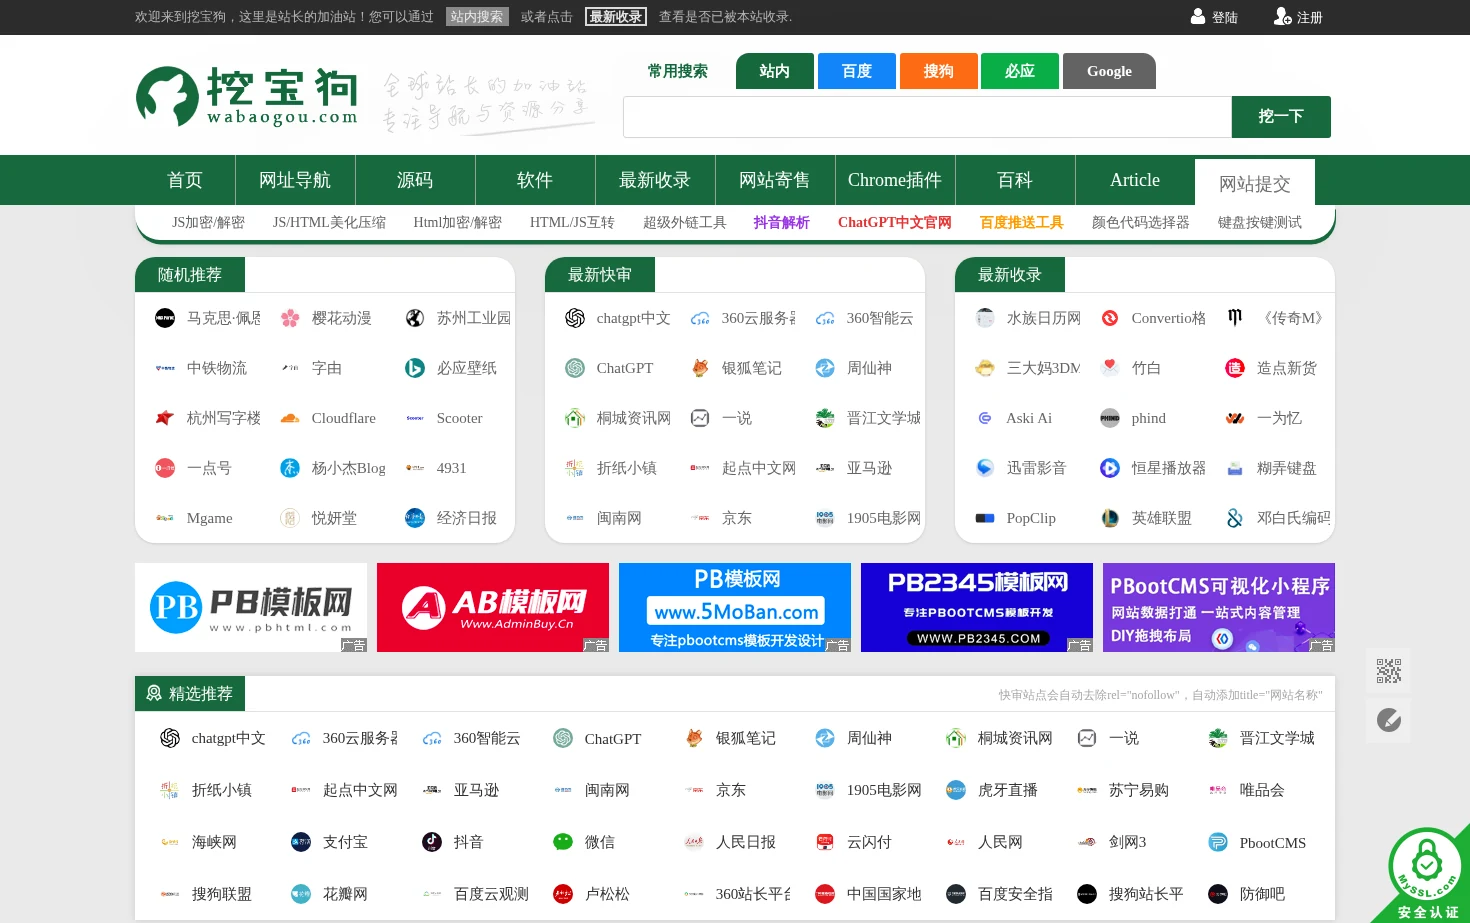This screenshot has width=1470, height=923.
Task: Open the 首页 navigation item
Action: click(185, 180)
